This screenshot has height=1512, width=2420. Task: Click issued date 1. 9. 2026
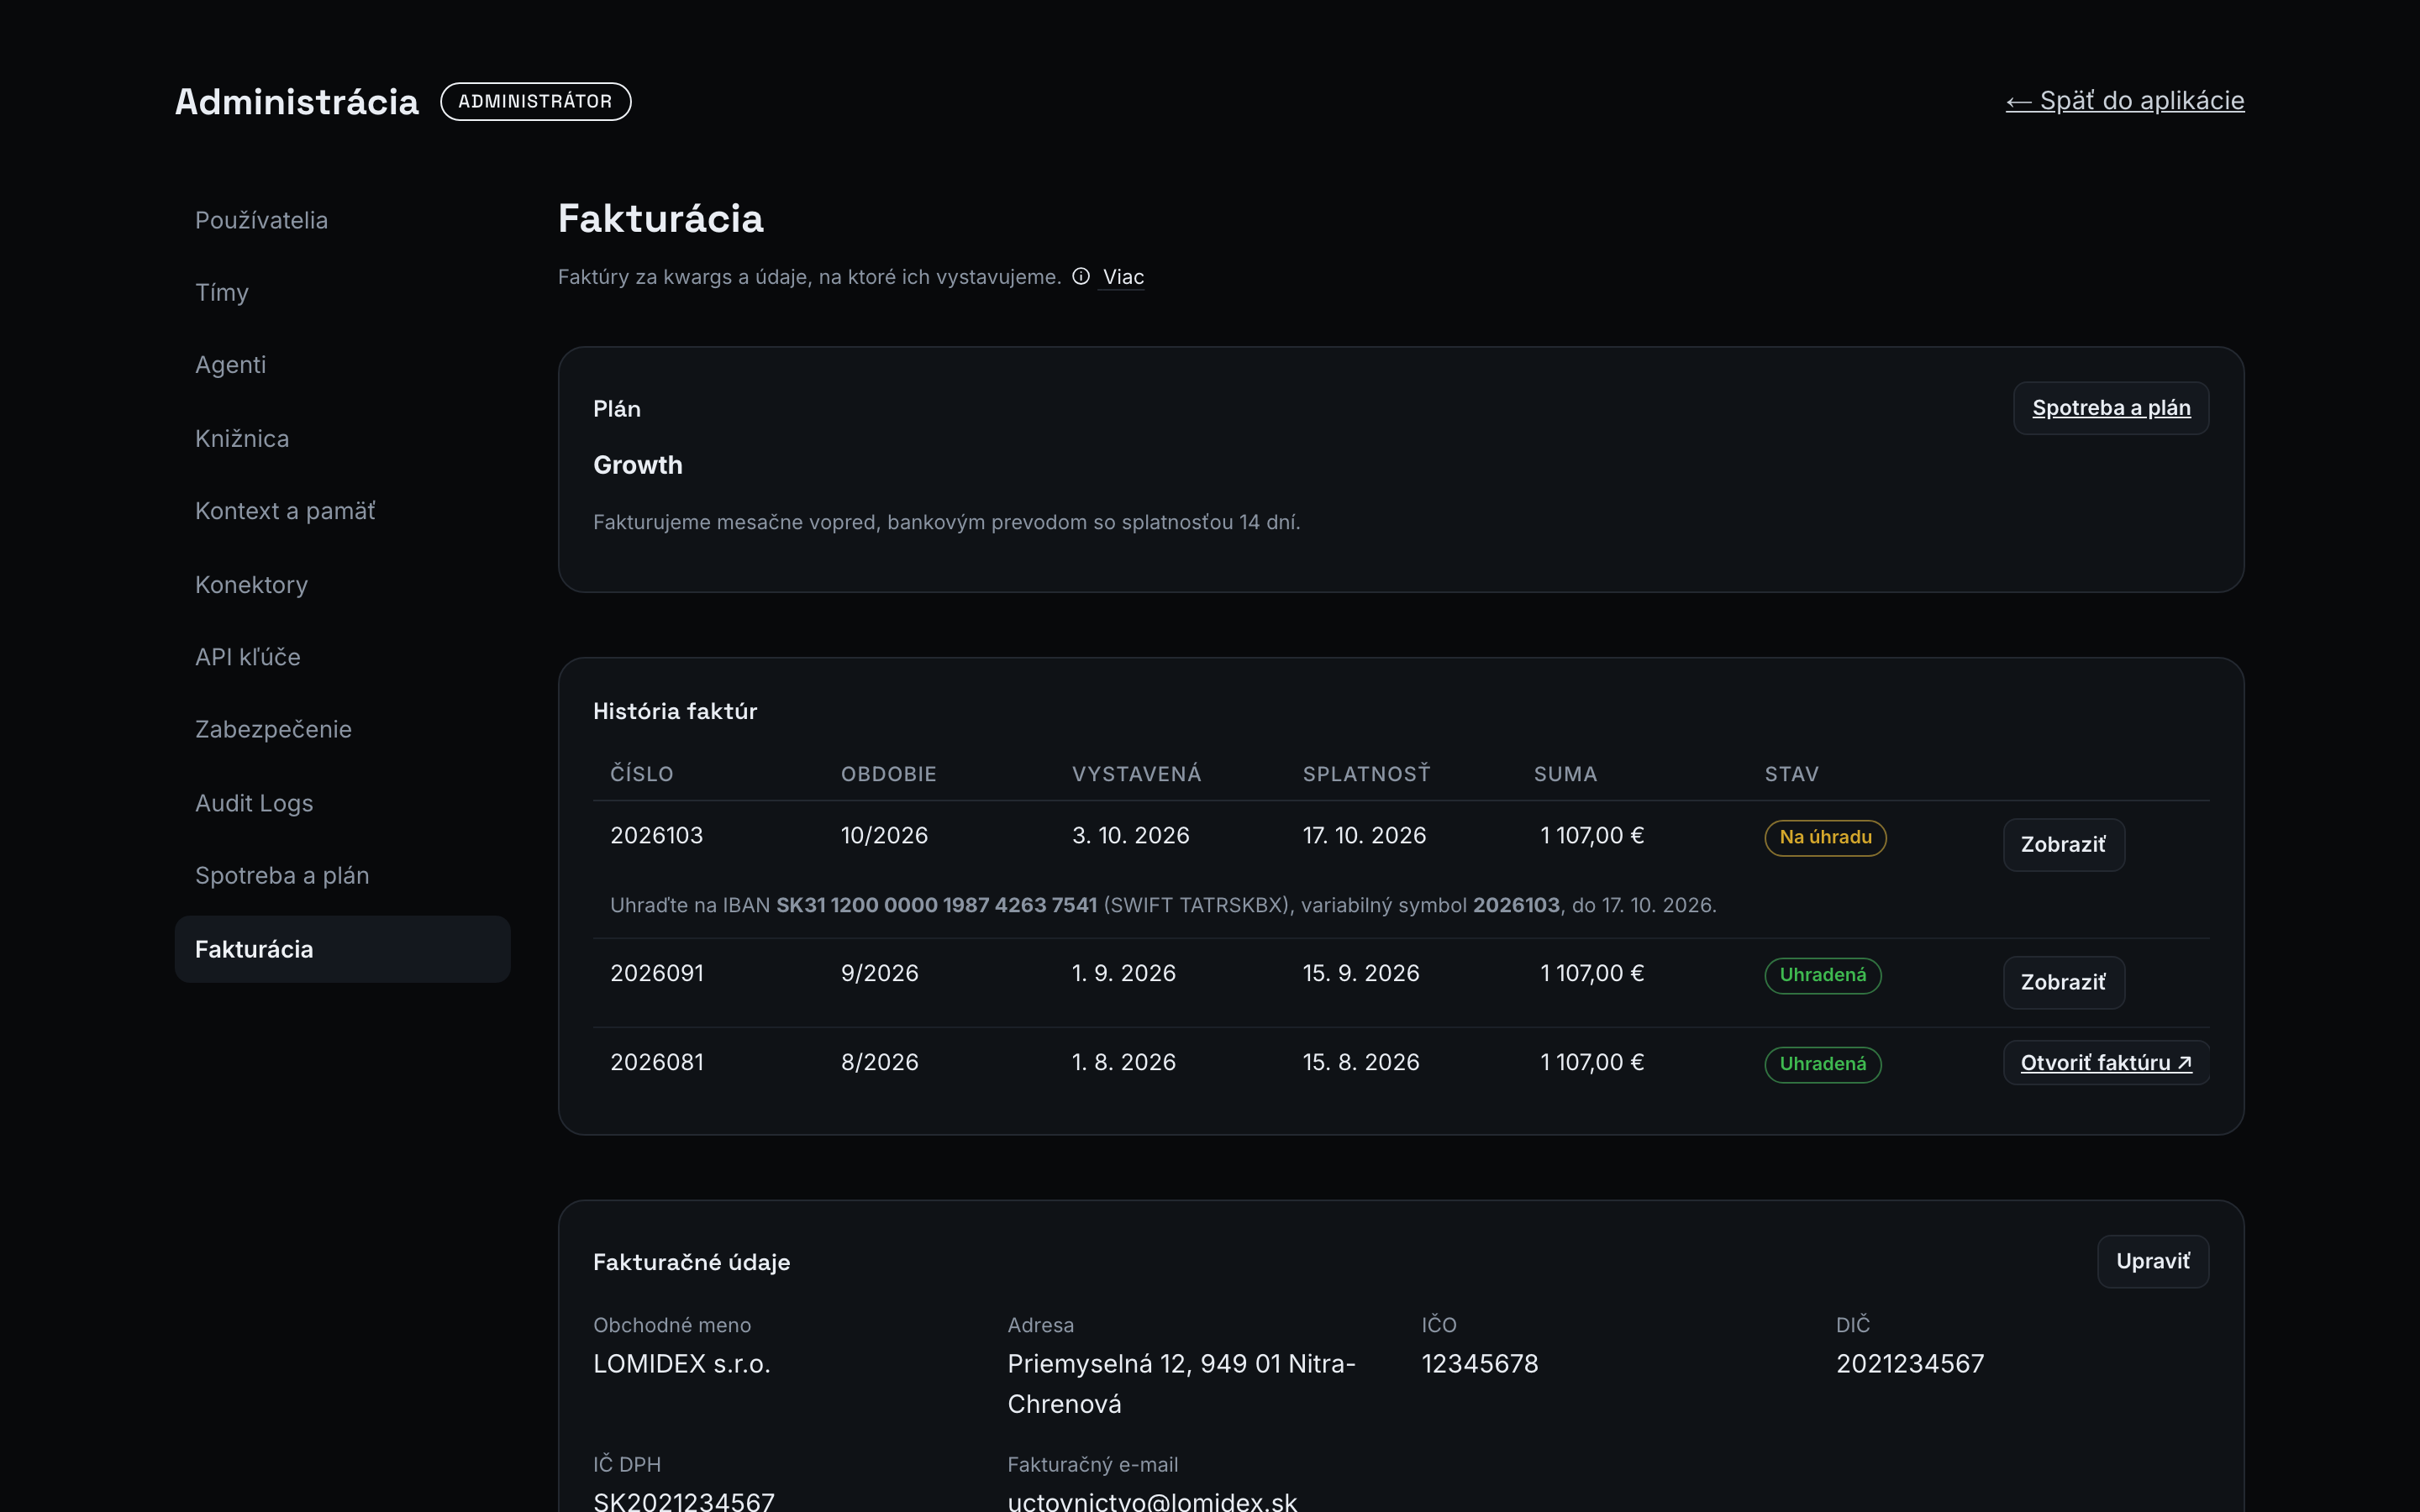coord(1123,974)
